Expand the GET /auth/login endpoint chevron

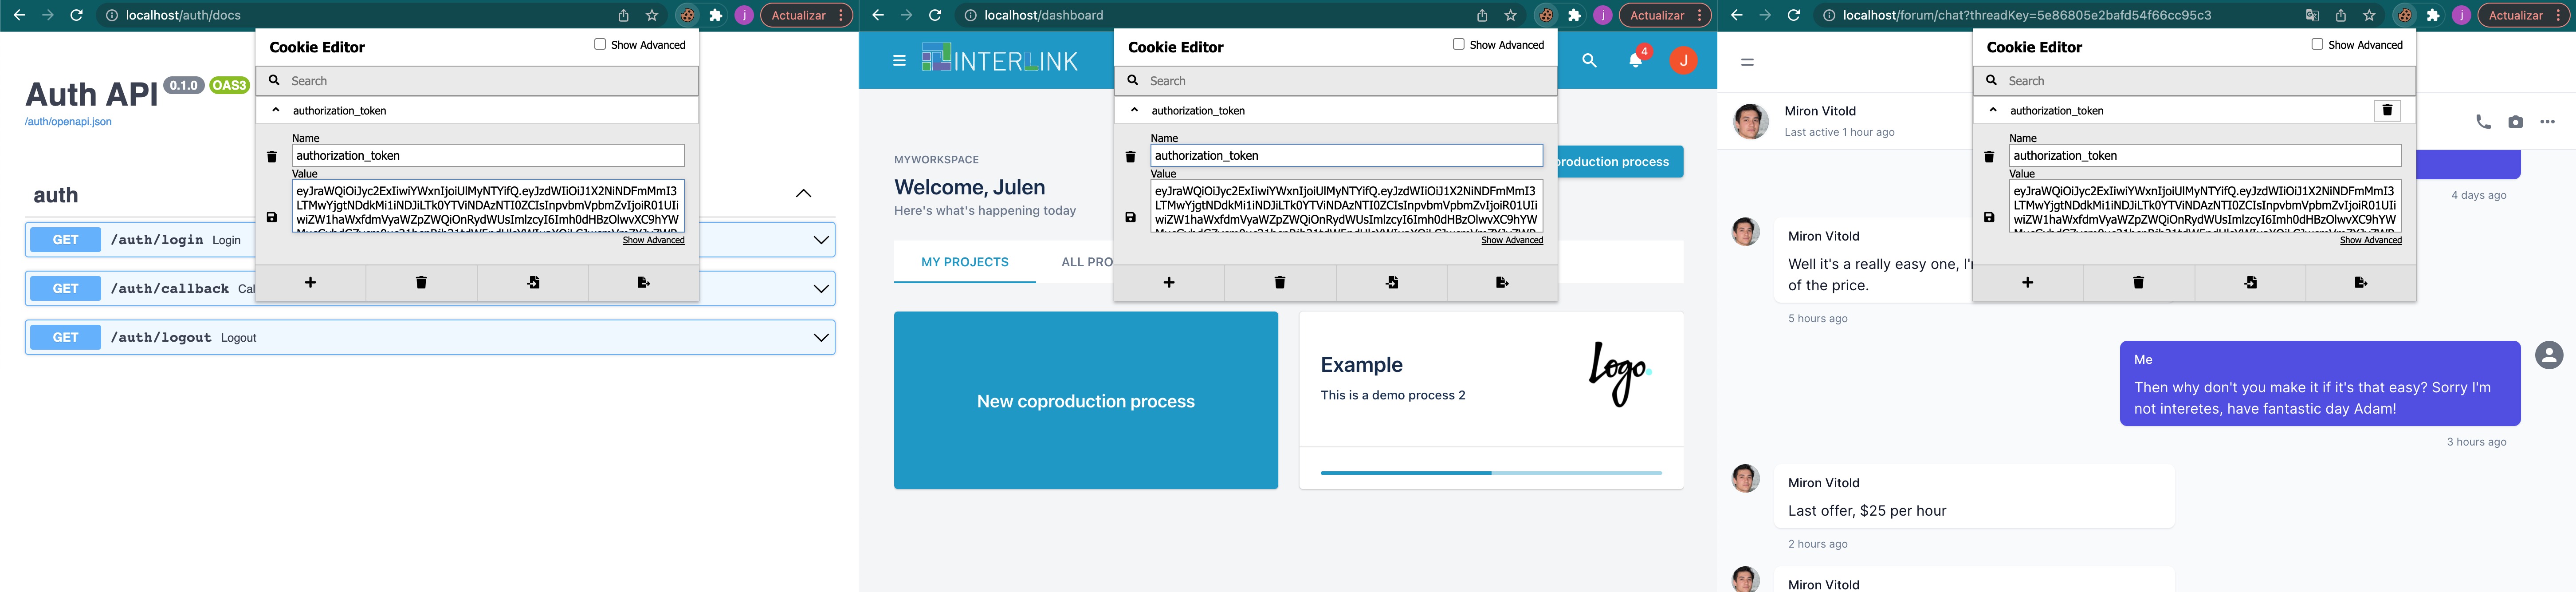821,240
